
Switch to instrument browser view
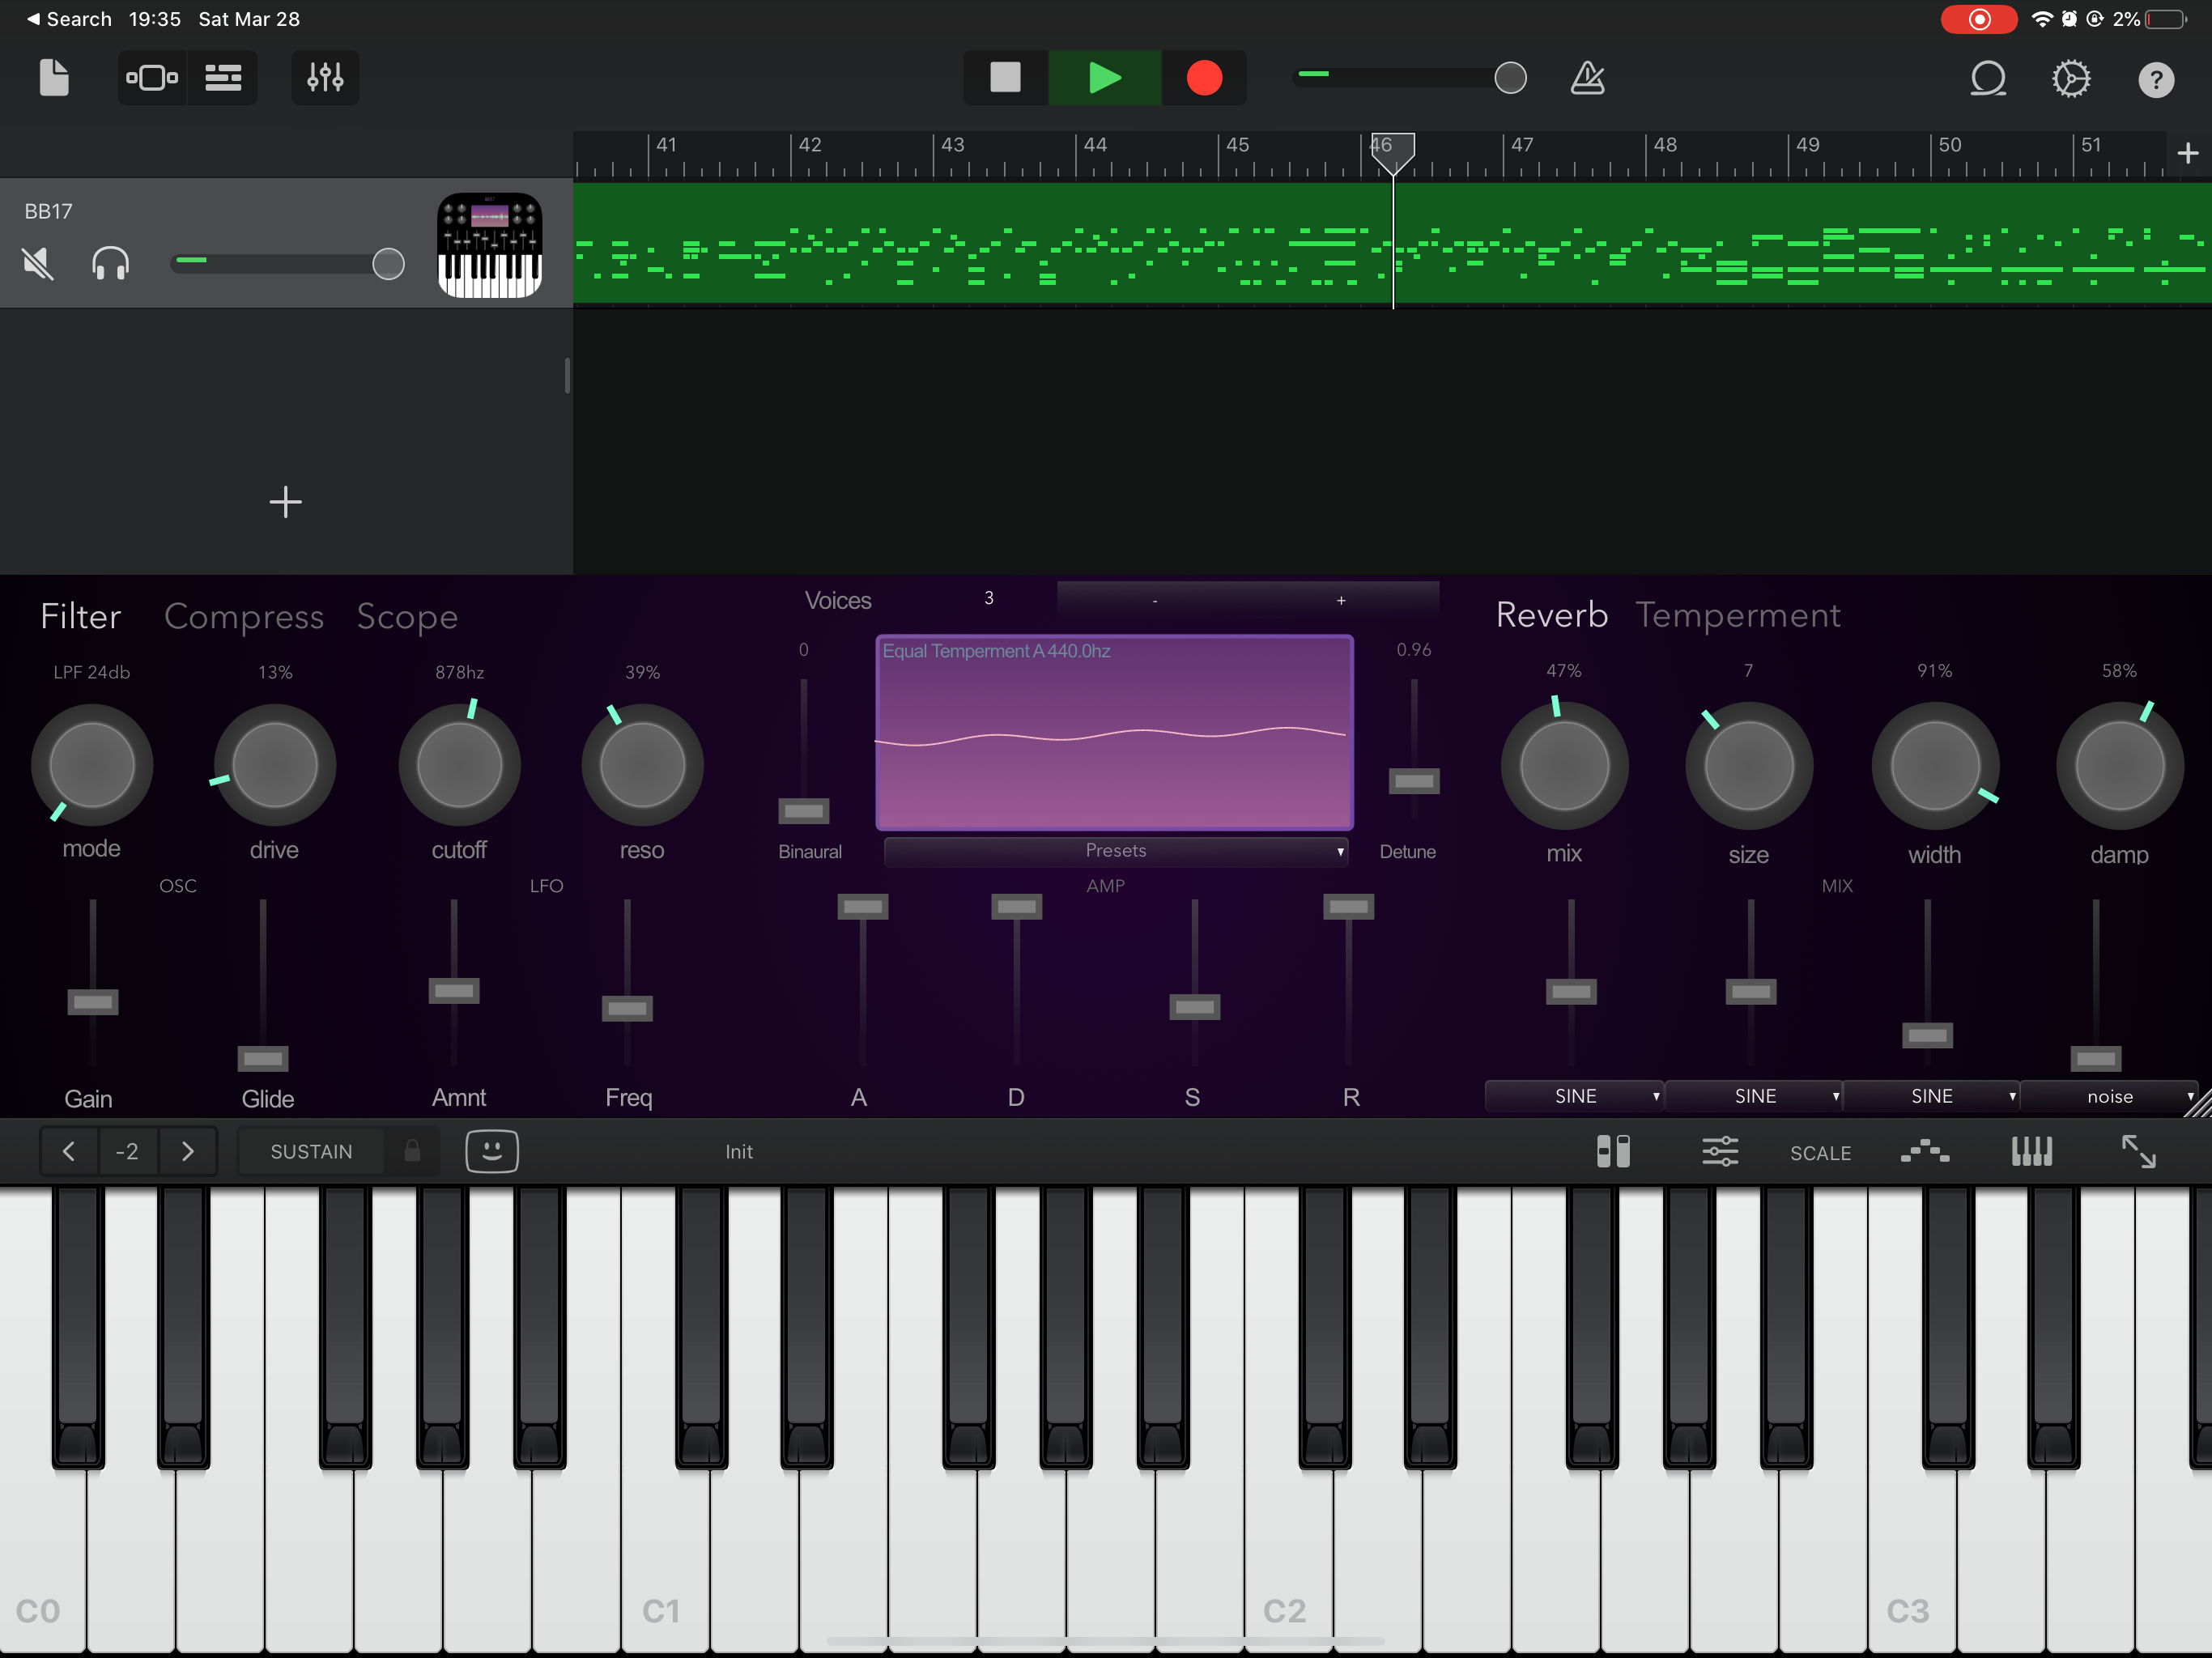click(152, 77)
